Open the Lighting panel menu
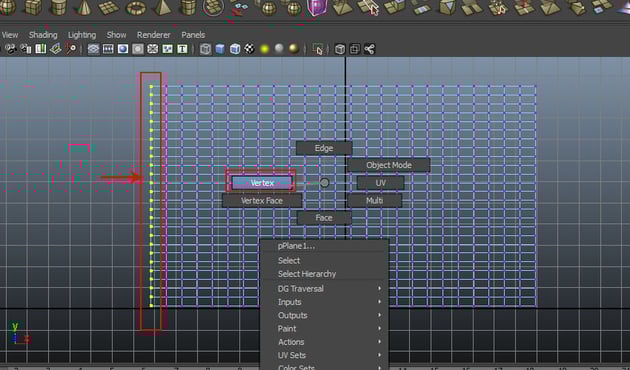This screenshot has width=630, height=370. click(82, 35)
